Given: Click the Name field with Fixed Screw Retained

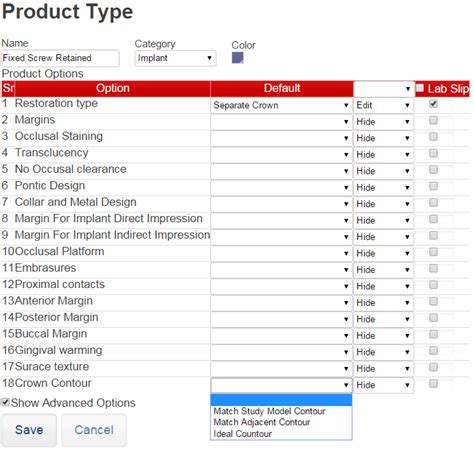Looking at the screenshot, I should coord(60,58).
